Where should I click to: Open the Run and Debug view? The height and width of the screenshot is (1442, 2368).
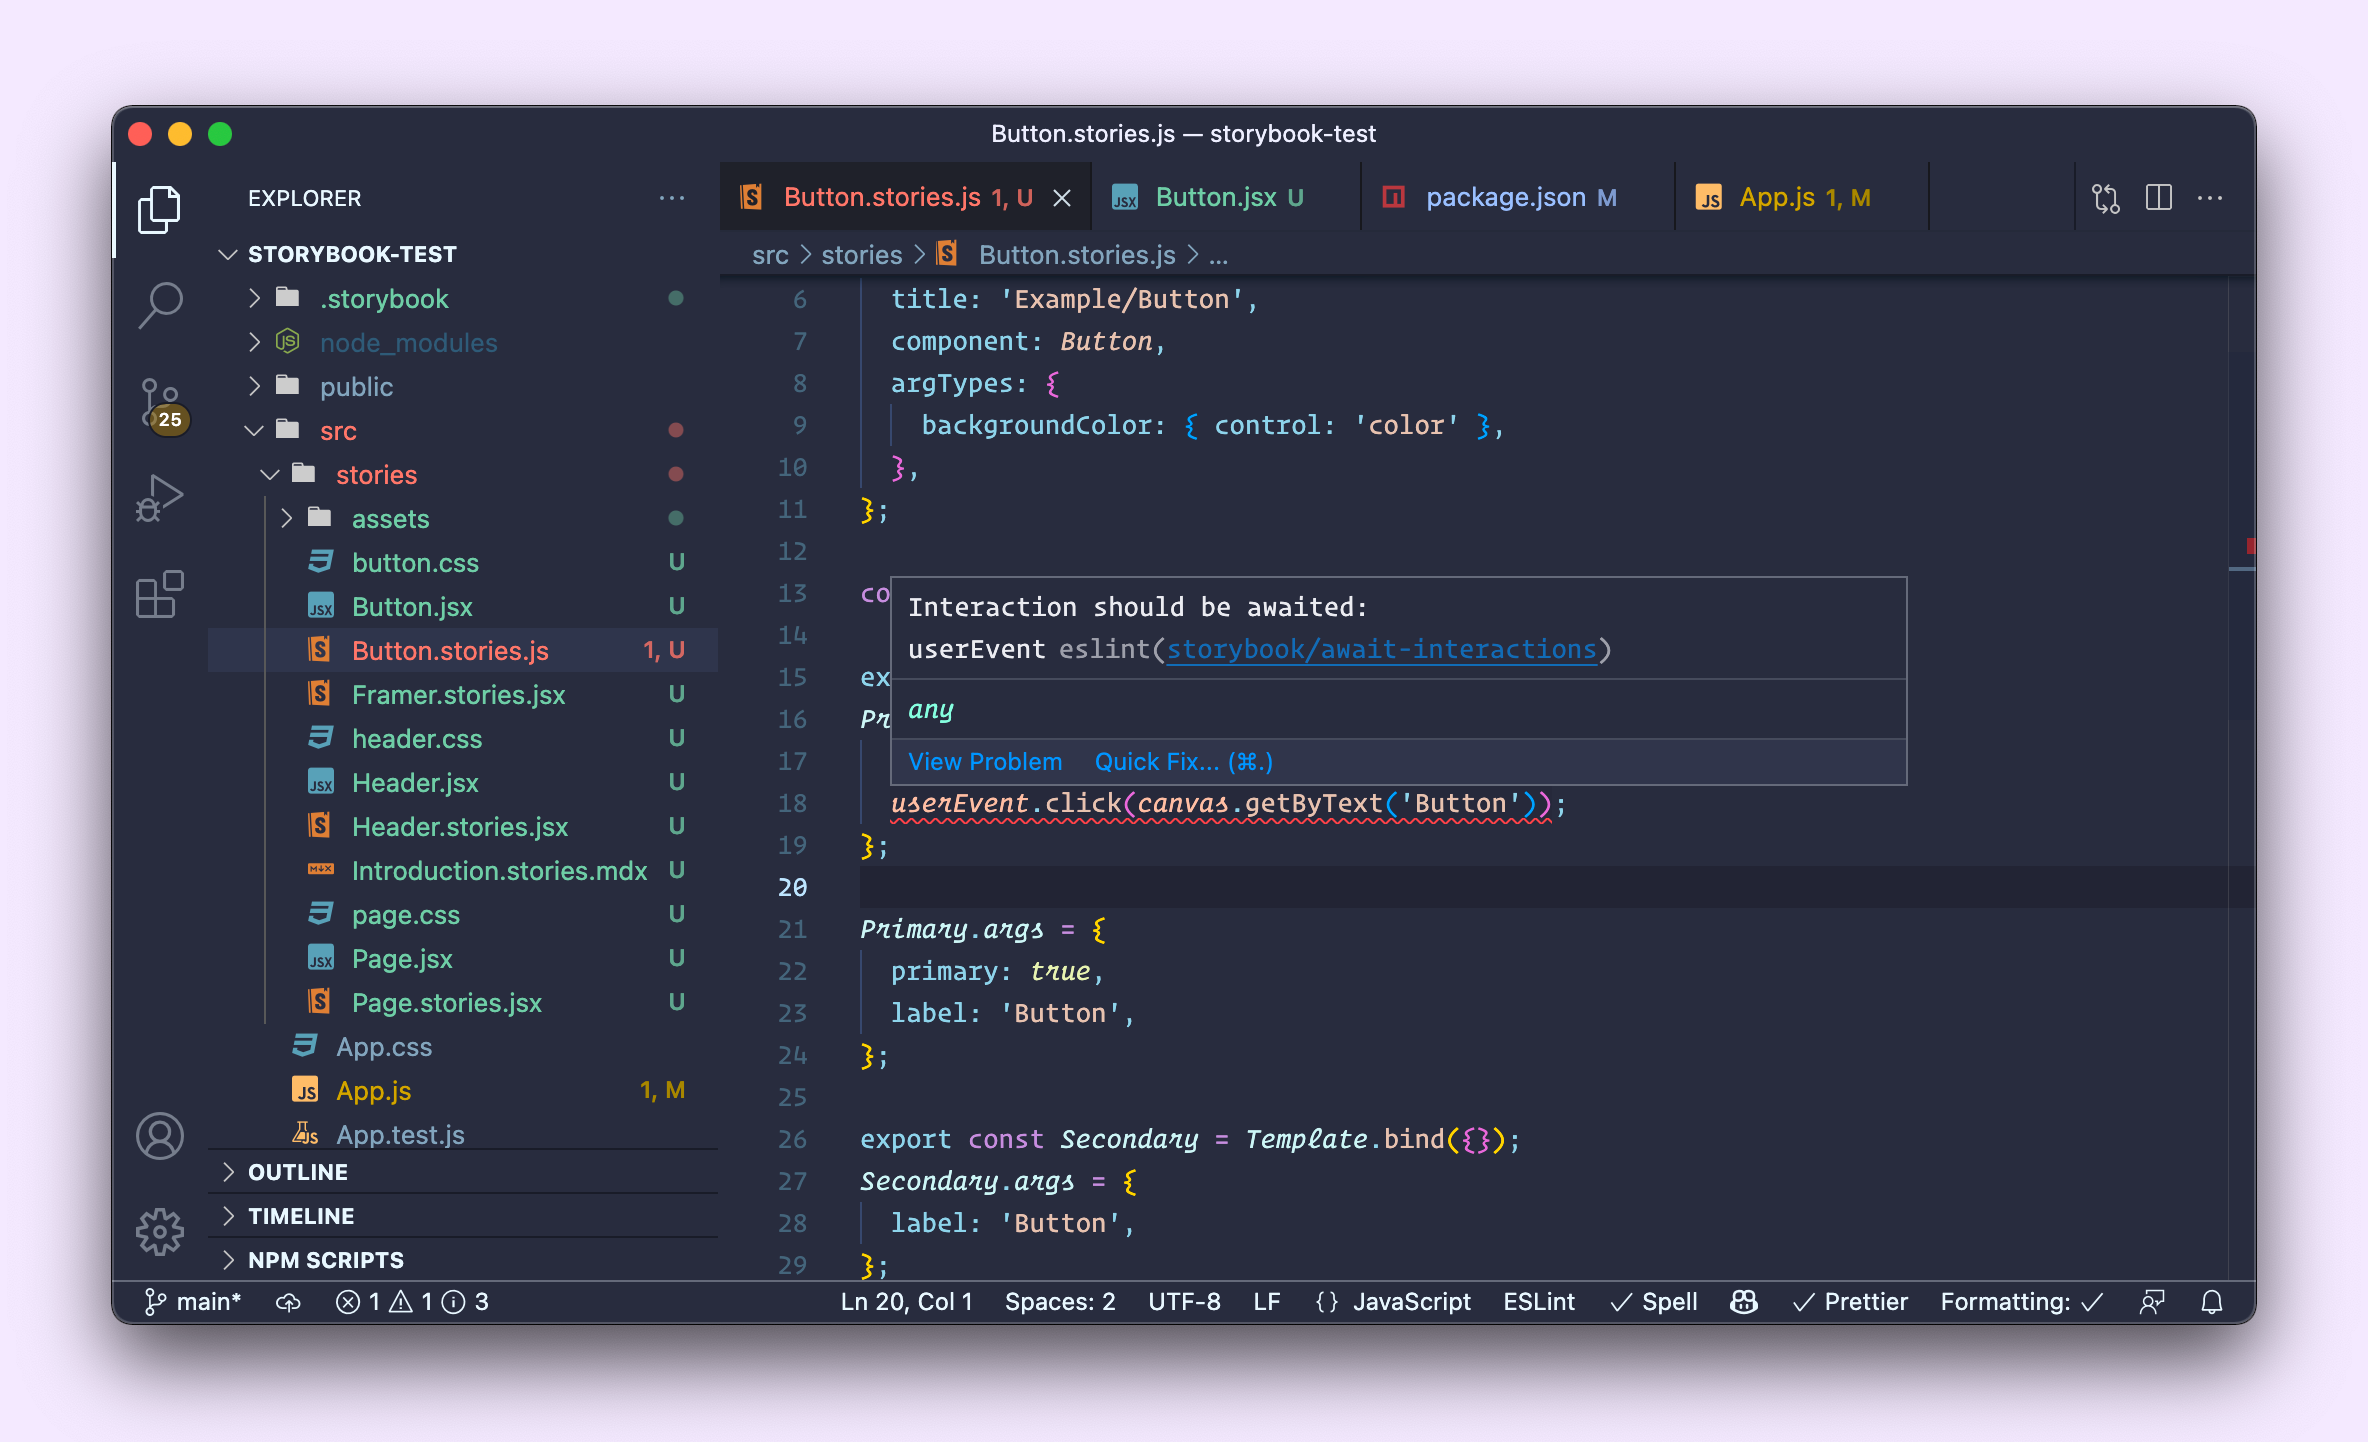point(160,497)
